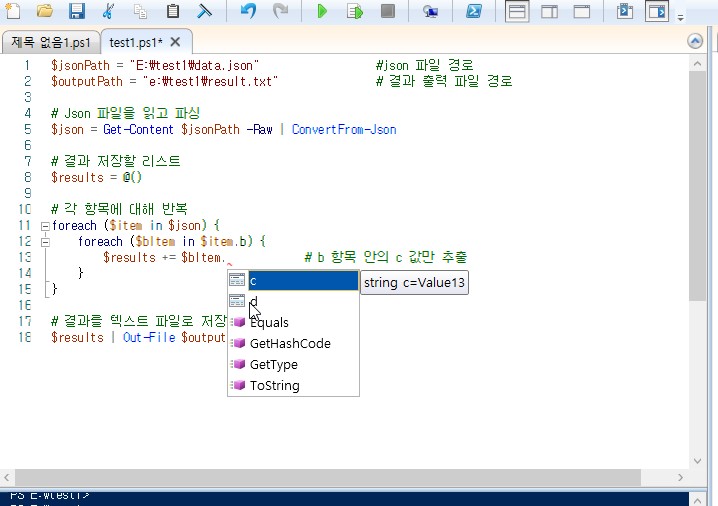718x506 pixels.
Task: Clear the console pane icon
Action: (x=204, y=10)
